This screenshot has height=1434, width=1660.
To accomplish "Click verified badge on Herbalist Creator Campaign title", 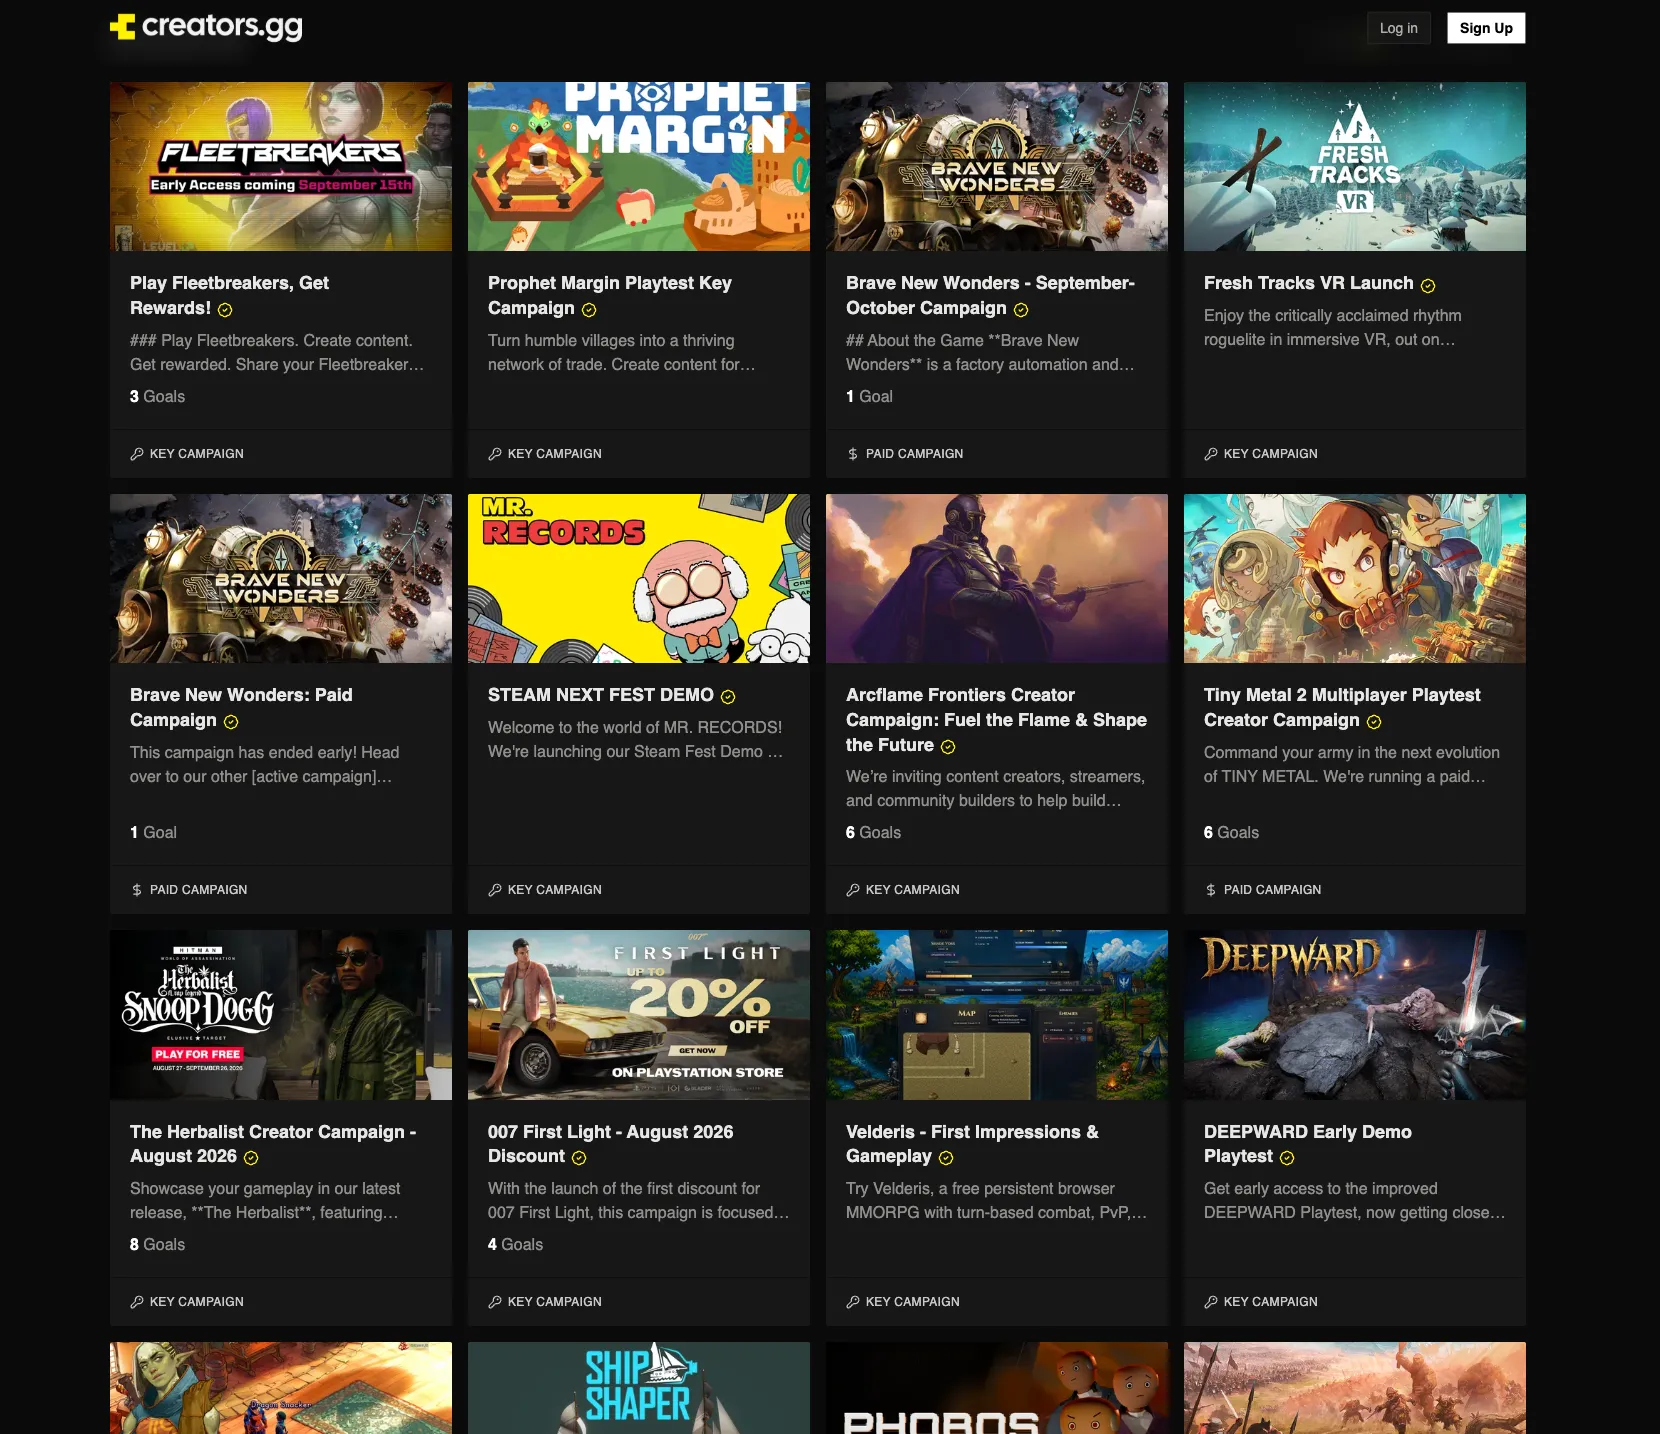I will click(251, 1158).
